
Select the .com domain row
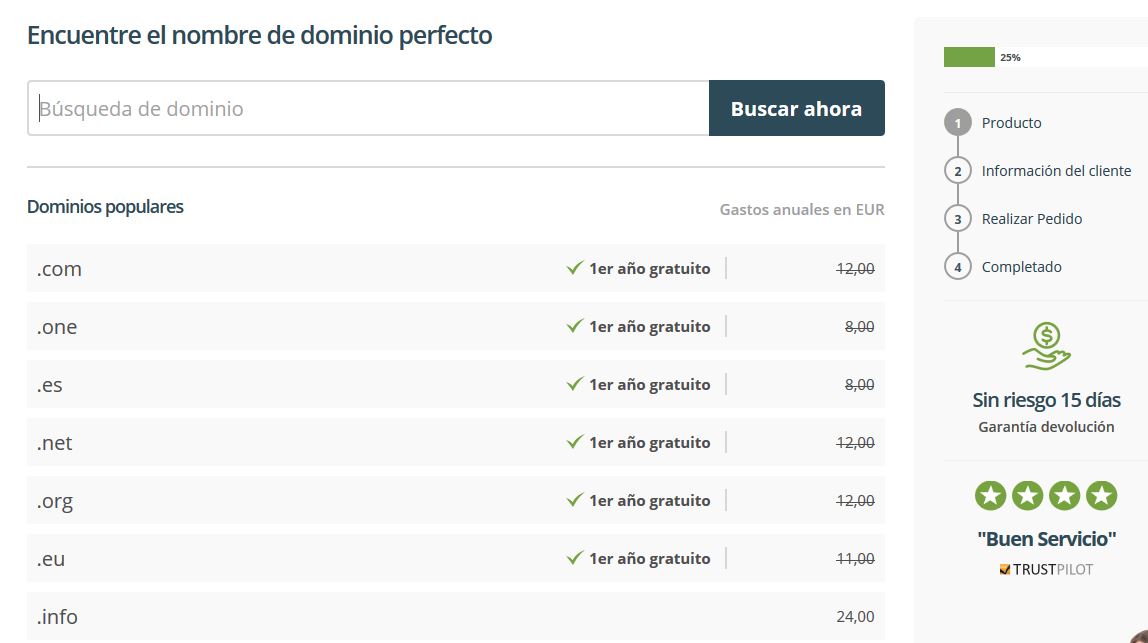pyautogui.click(x=455, y=268)
